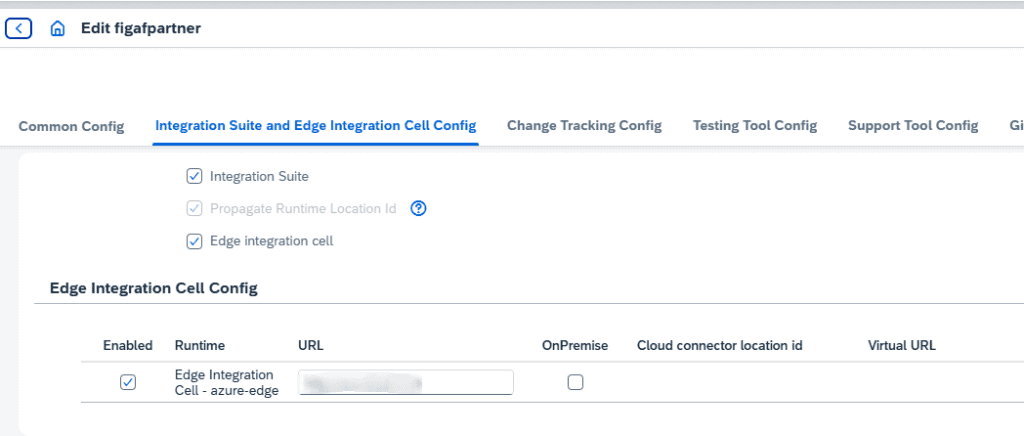Select Integration Suite and Edge Integration Cell Config tab
Viewport: 1024px width, 436px height.
(315, 125)
